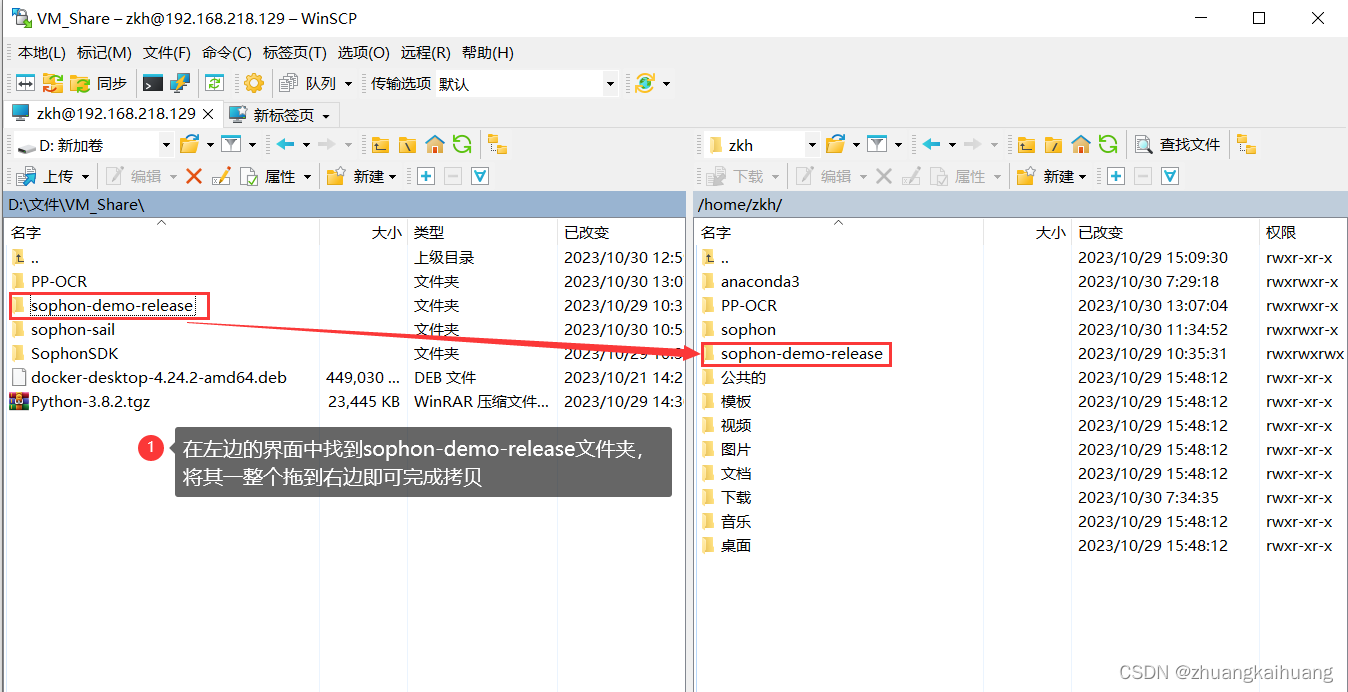
Task: Open session in PuTTY icon
Action: pyautogui.click(x=180, y=83)
